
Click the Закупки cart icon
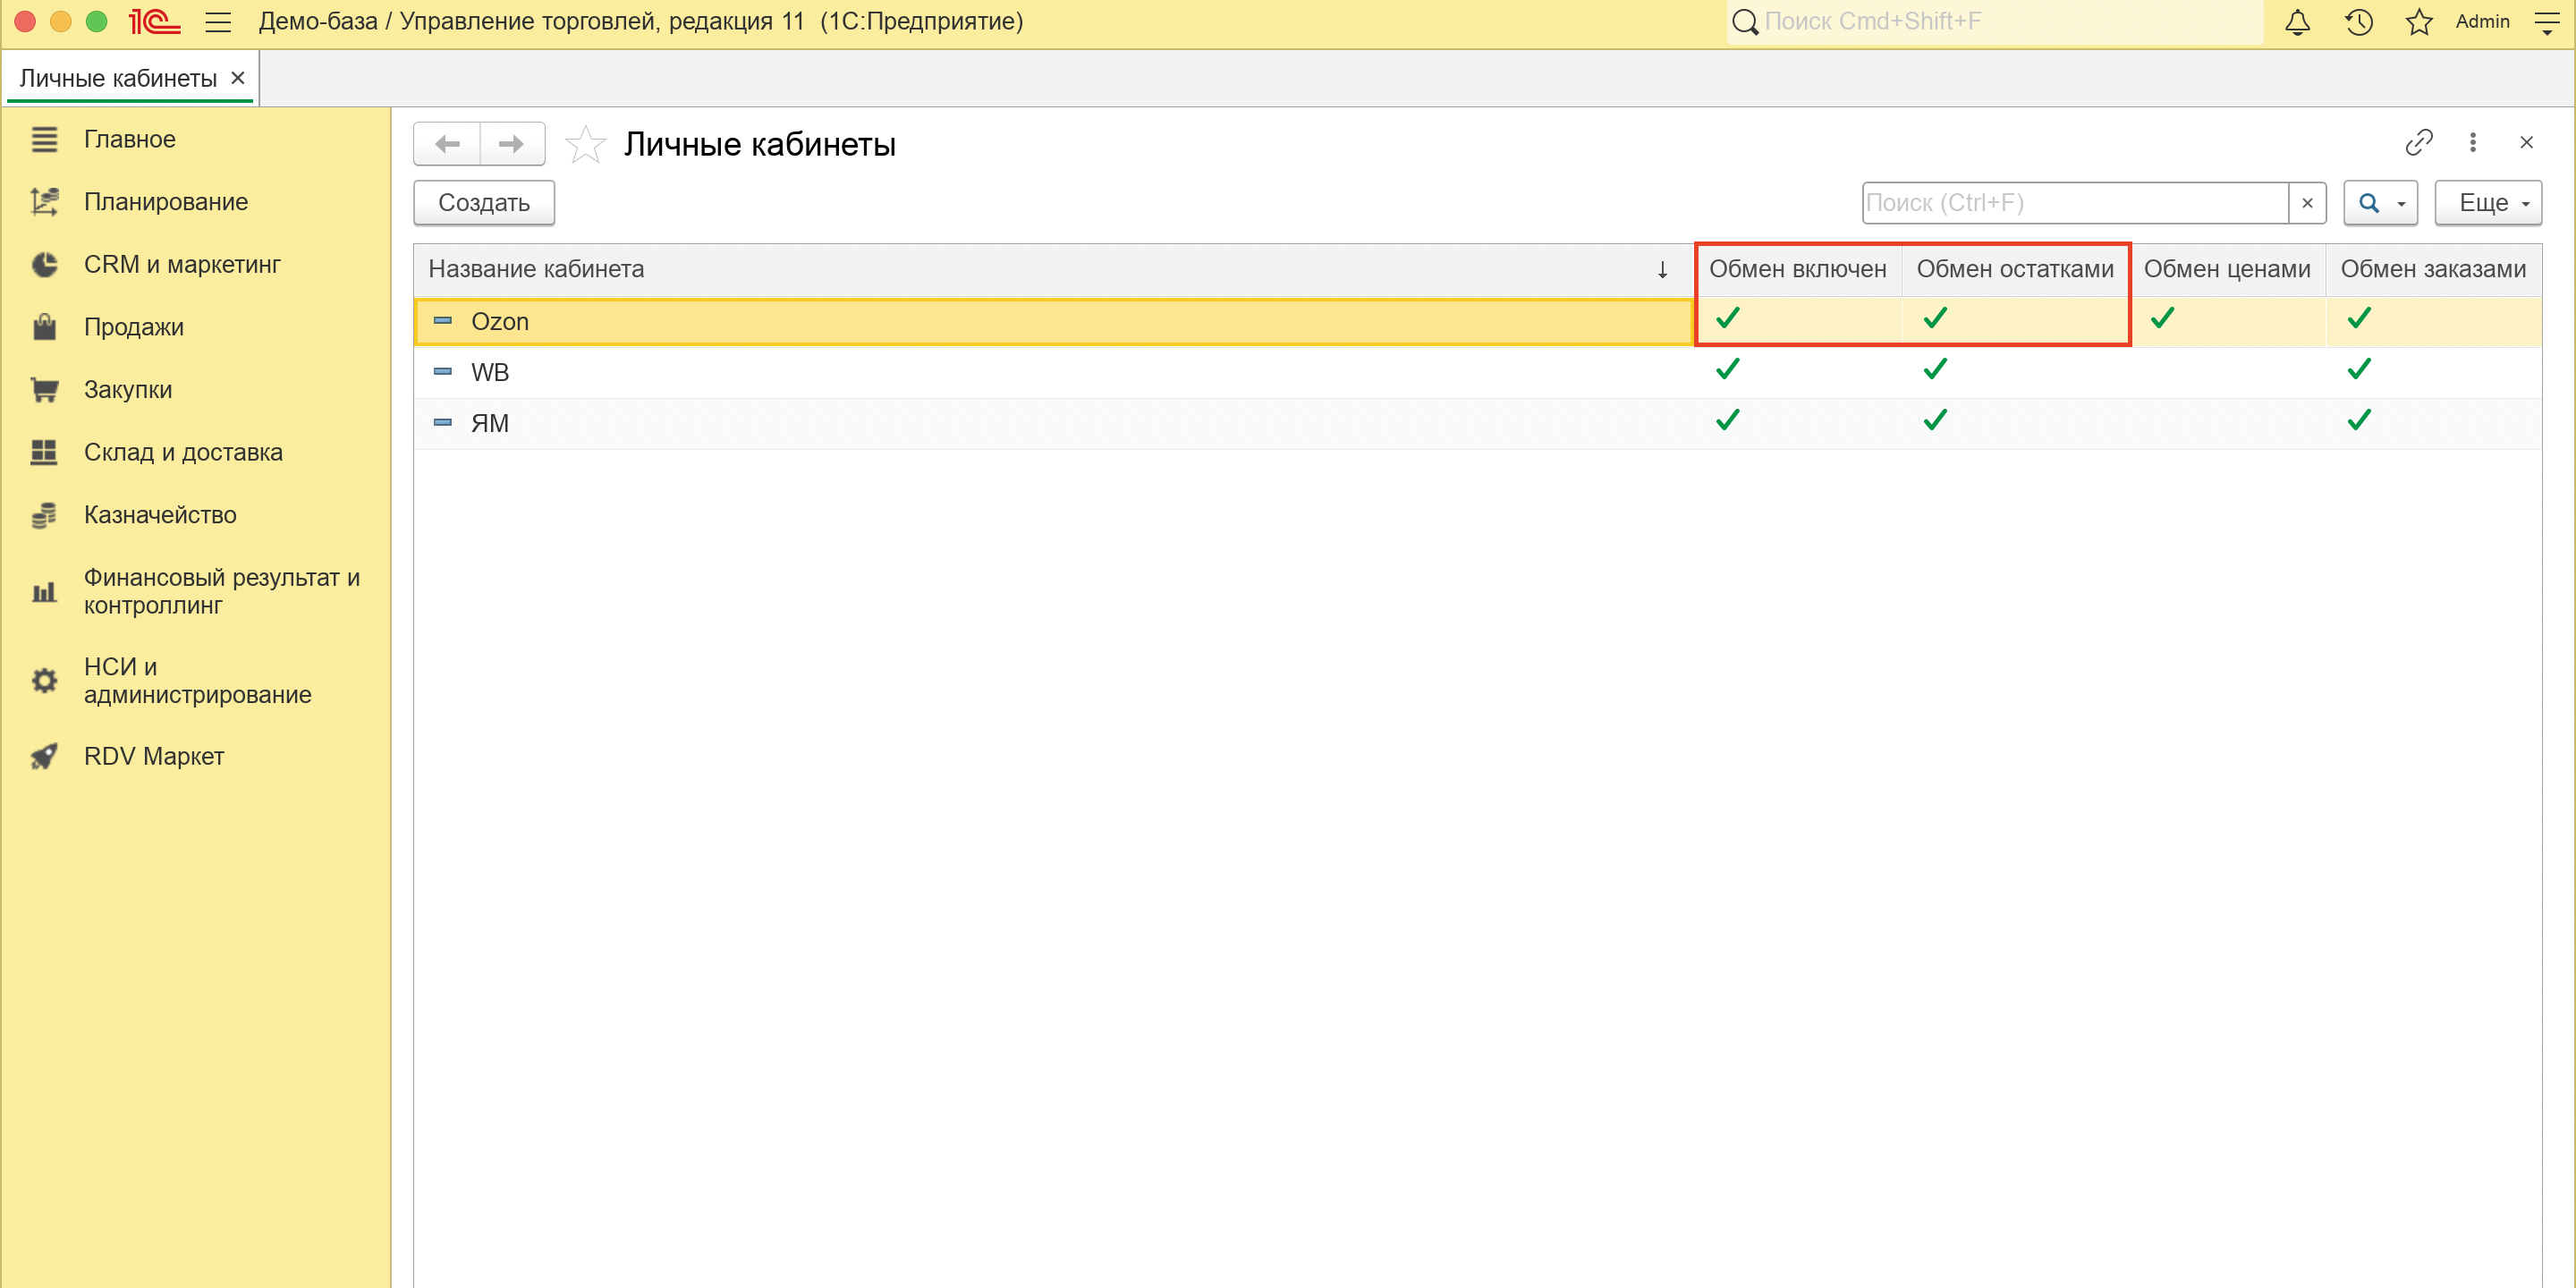[44, 390]
